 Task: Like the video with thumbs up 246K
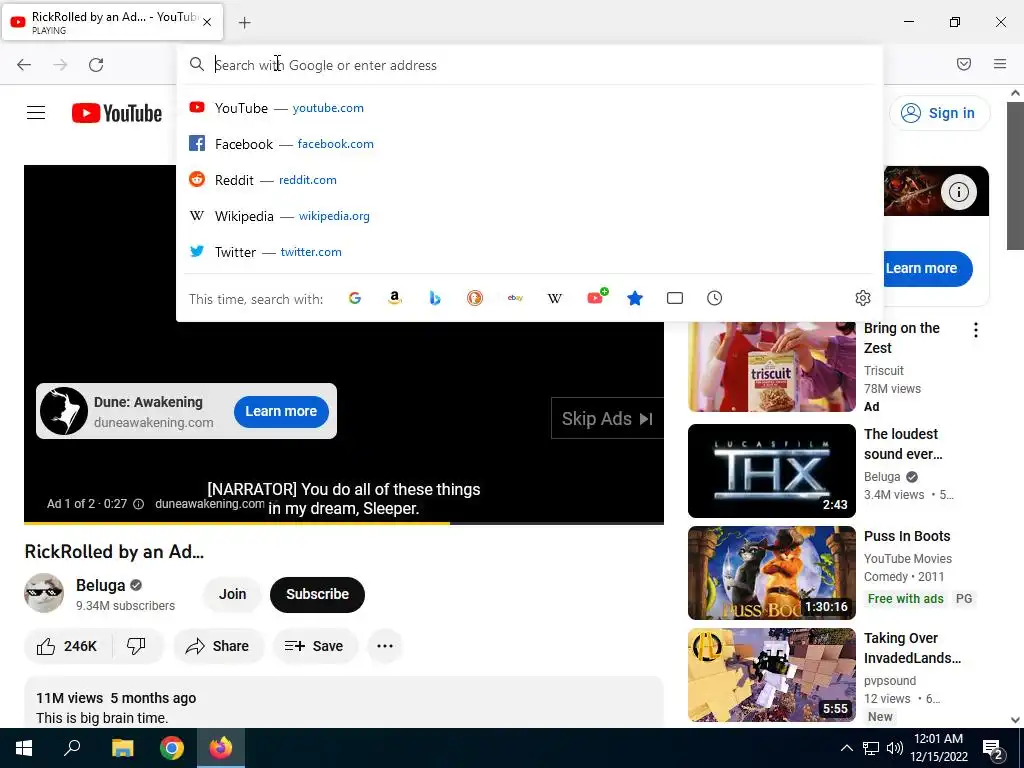[x=67, y=646]
